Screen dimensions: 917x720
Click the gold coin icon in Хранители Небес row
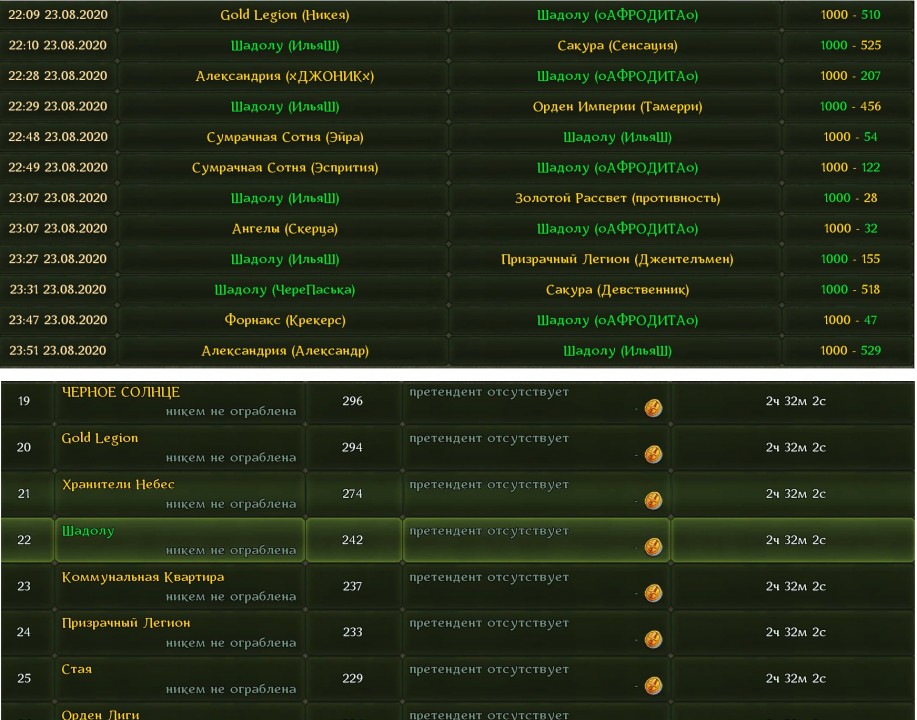653,499
